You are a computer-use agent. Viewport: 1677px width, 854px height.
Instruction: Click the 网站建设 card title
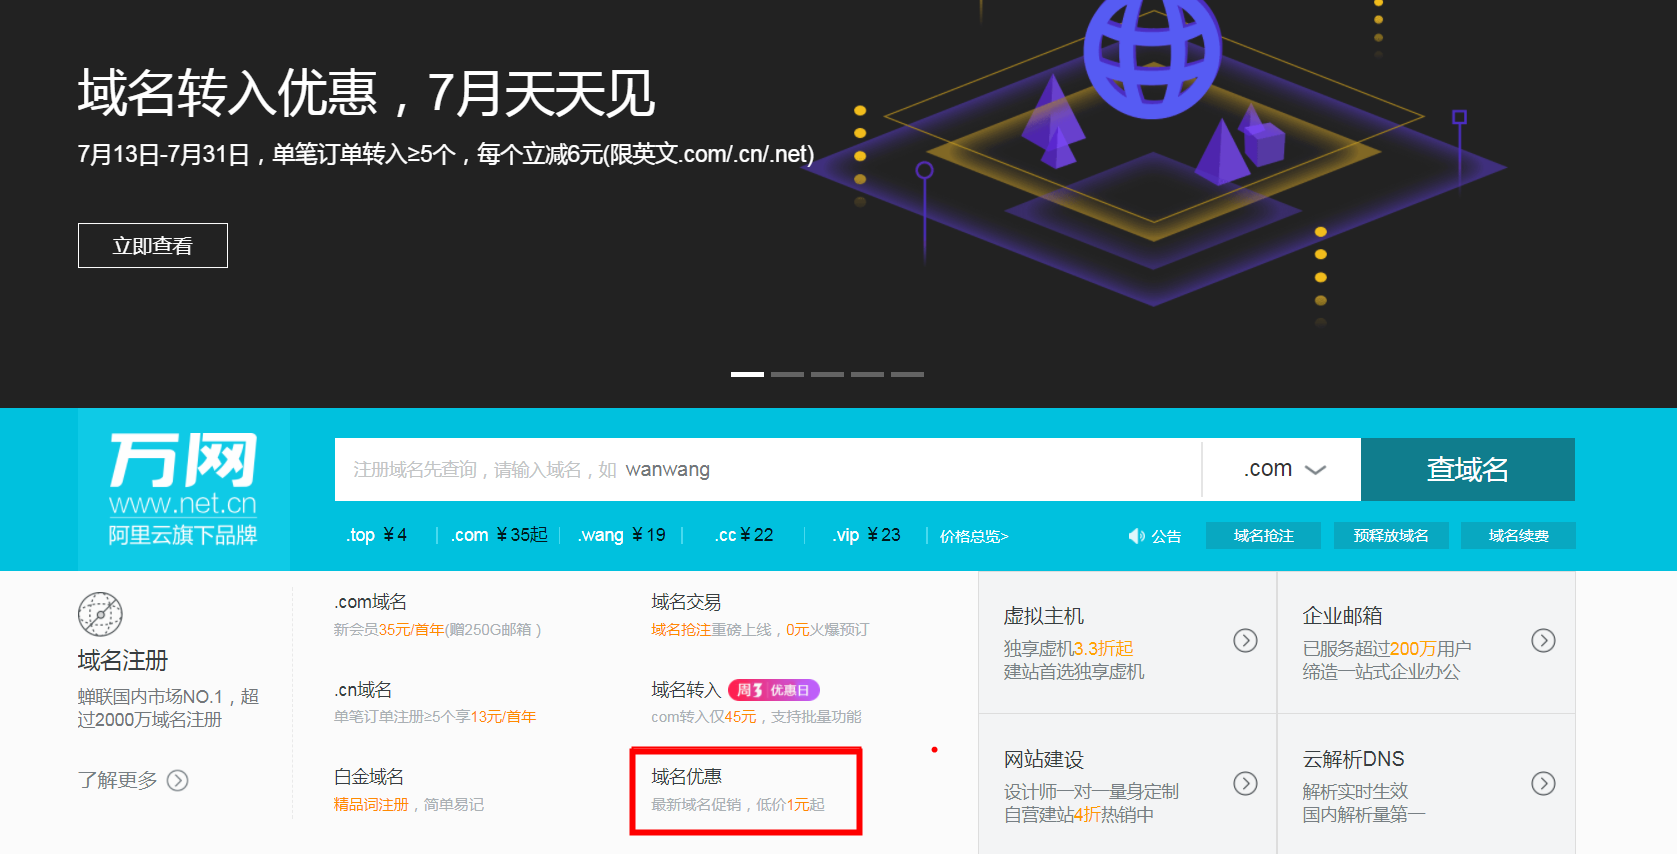click(1044, 760)
